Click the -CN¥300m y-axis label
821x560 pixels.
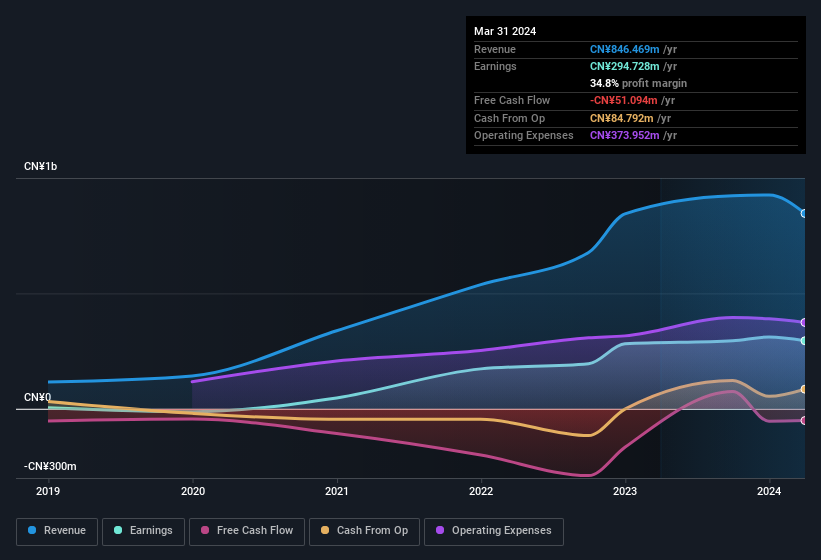(50, 466)
